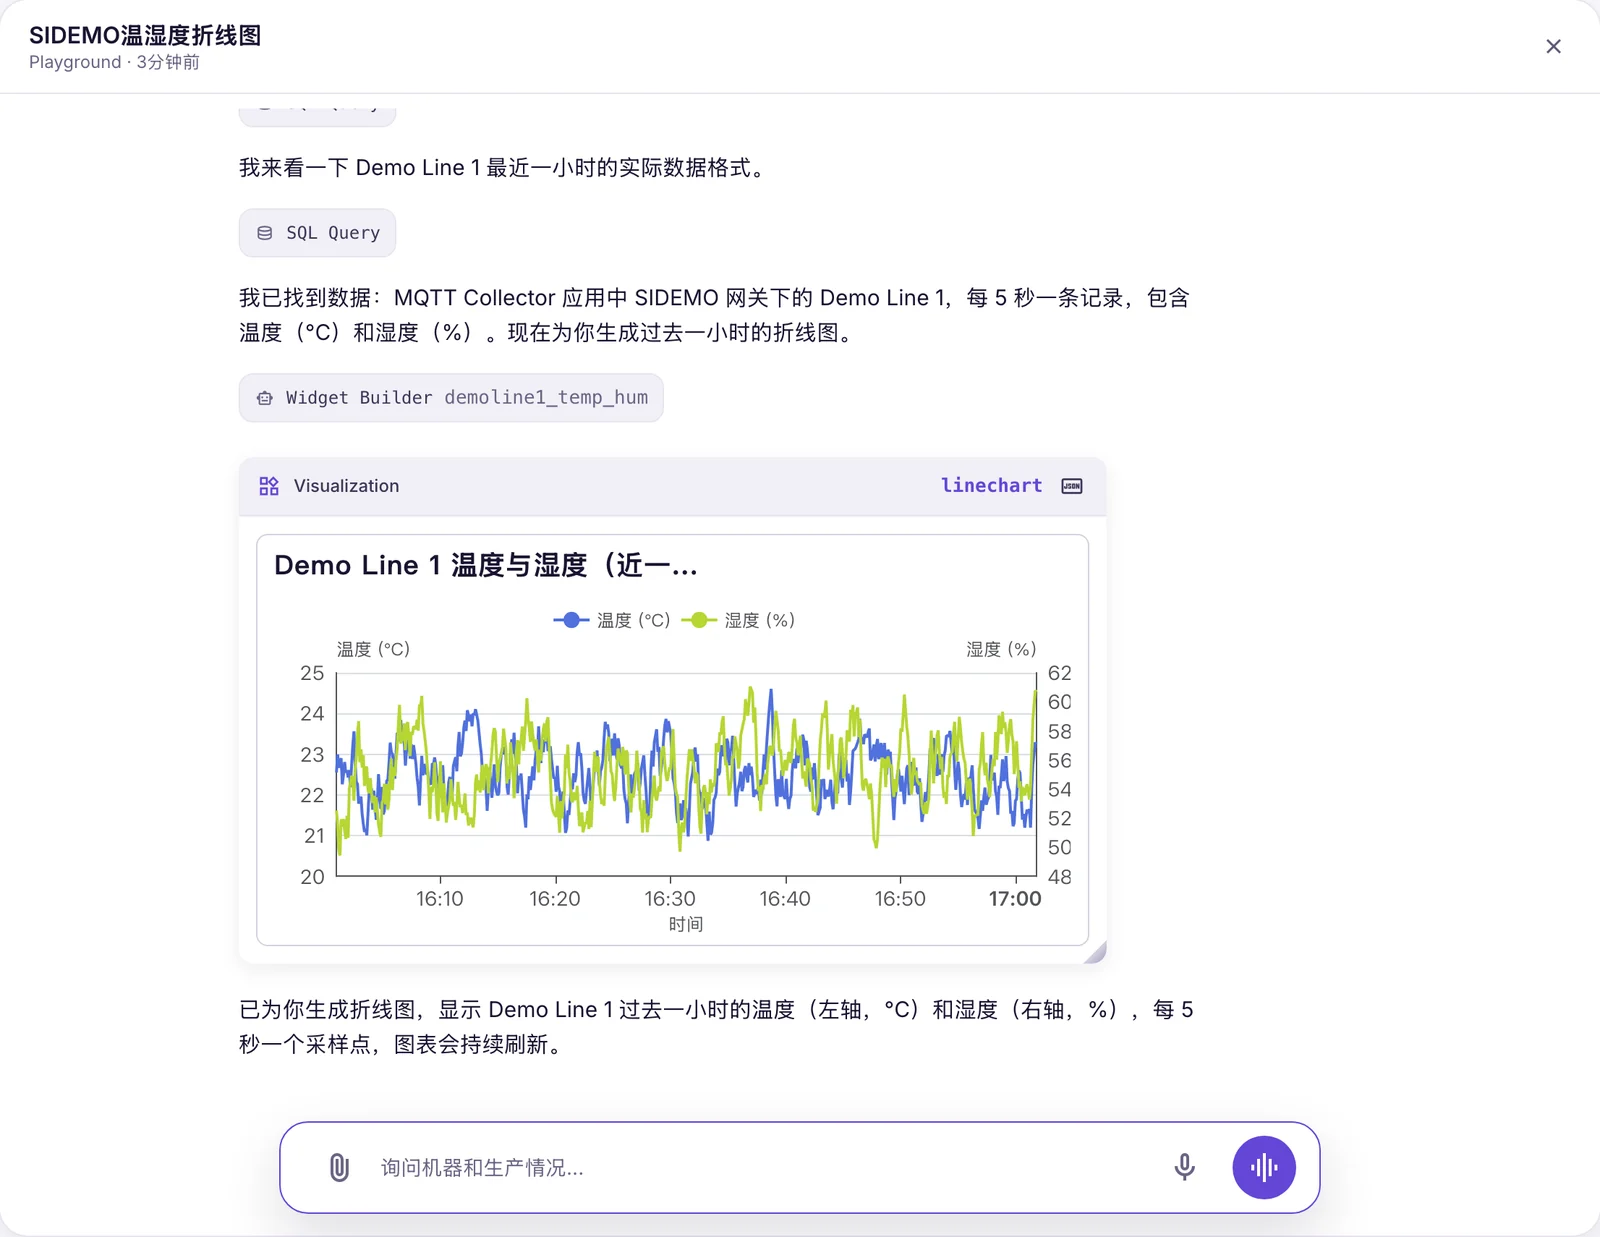Toggle the 湿度 (%) legend series
The height and width of the screenshot is (1237, 1600).
[738, 620]
